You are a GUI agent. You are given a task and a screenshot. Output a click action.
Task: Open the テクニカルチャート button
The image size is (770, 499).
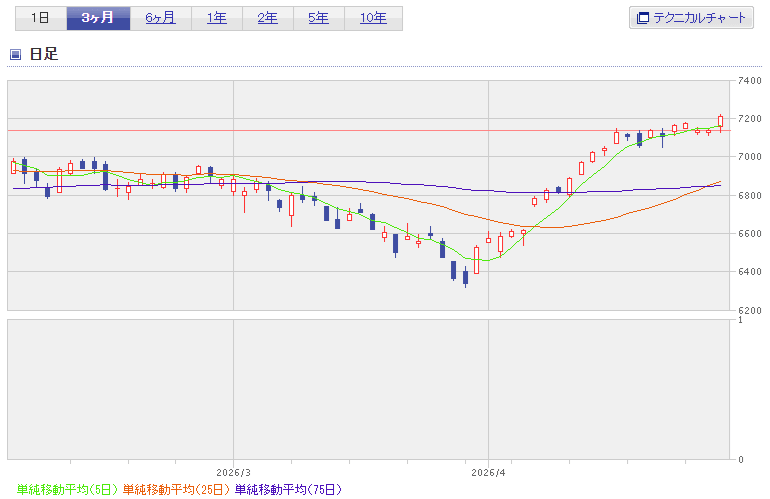(691, 18)
